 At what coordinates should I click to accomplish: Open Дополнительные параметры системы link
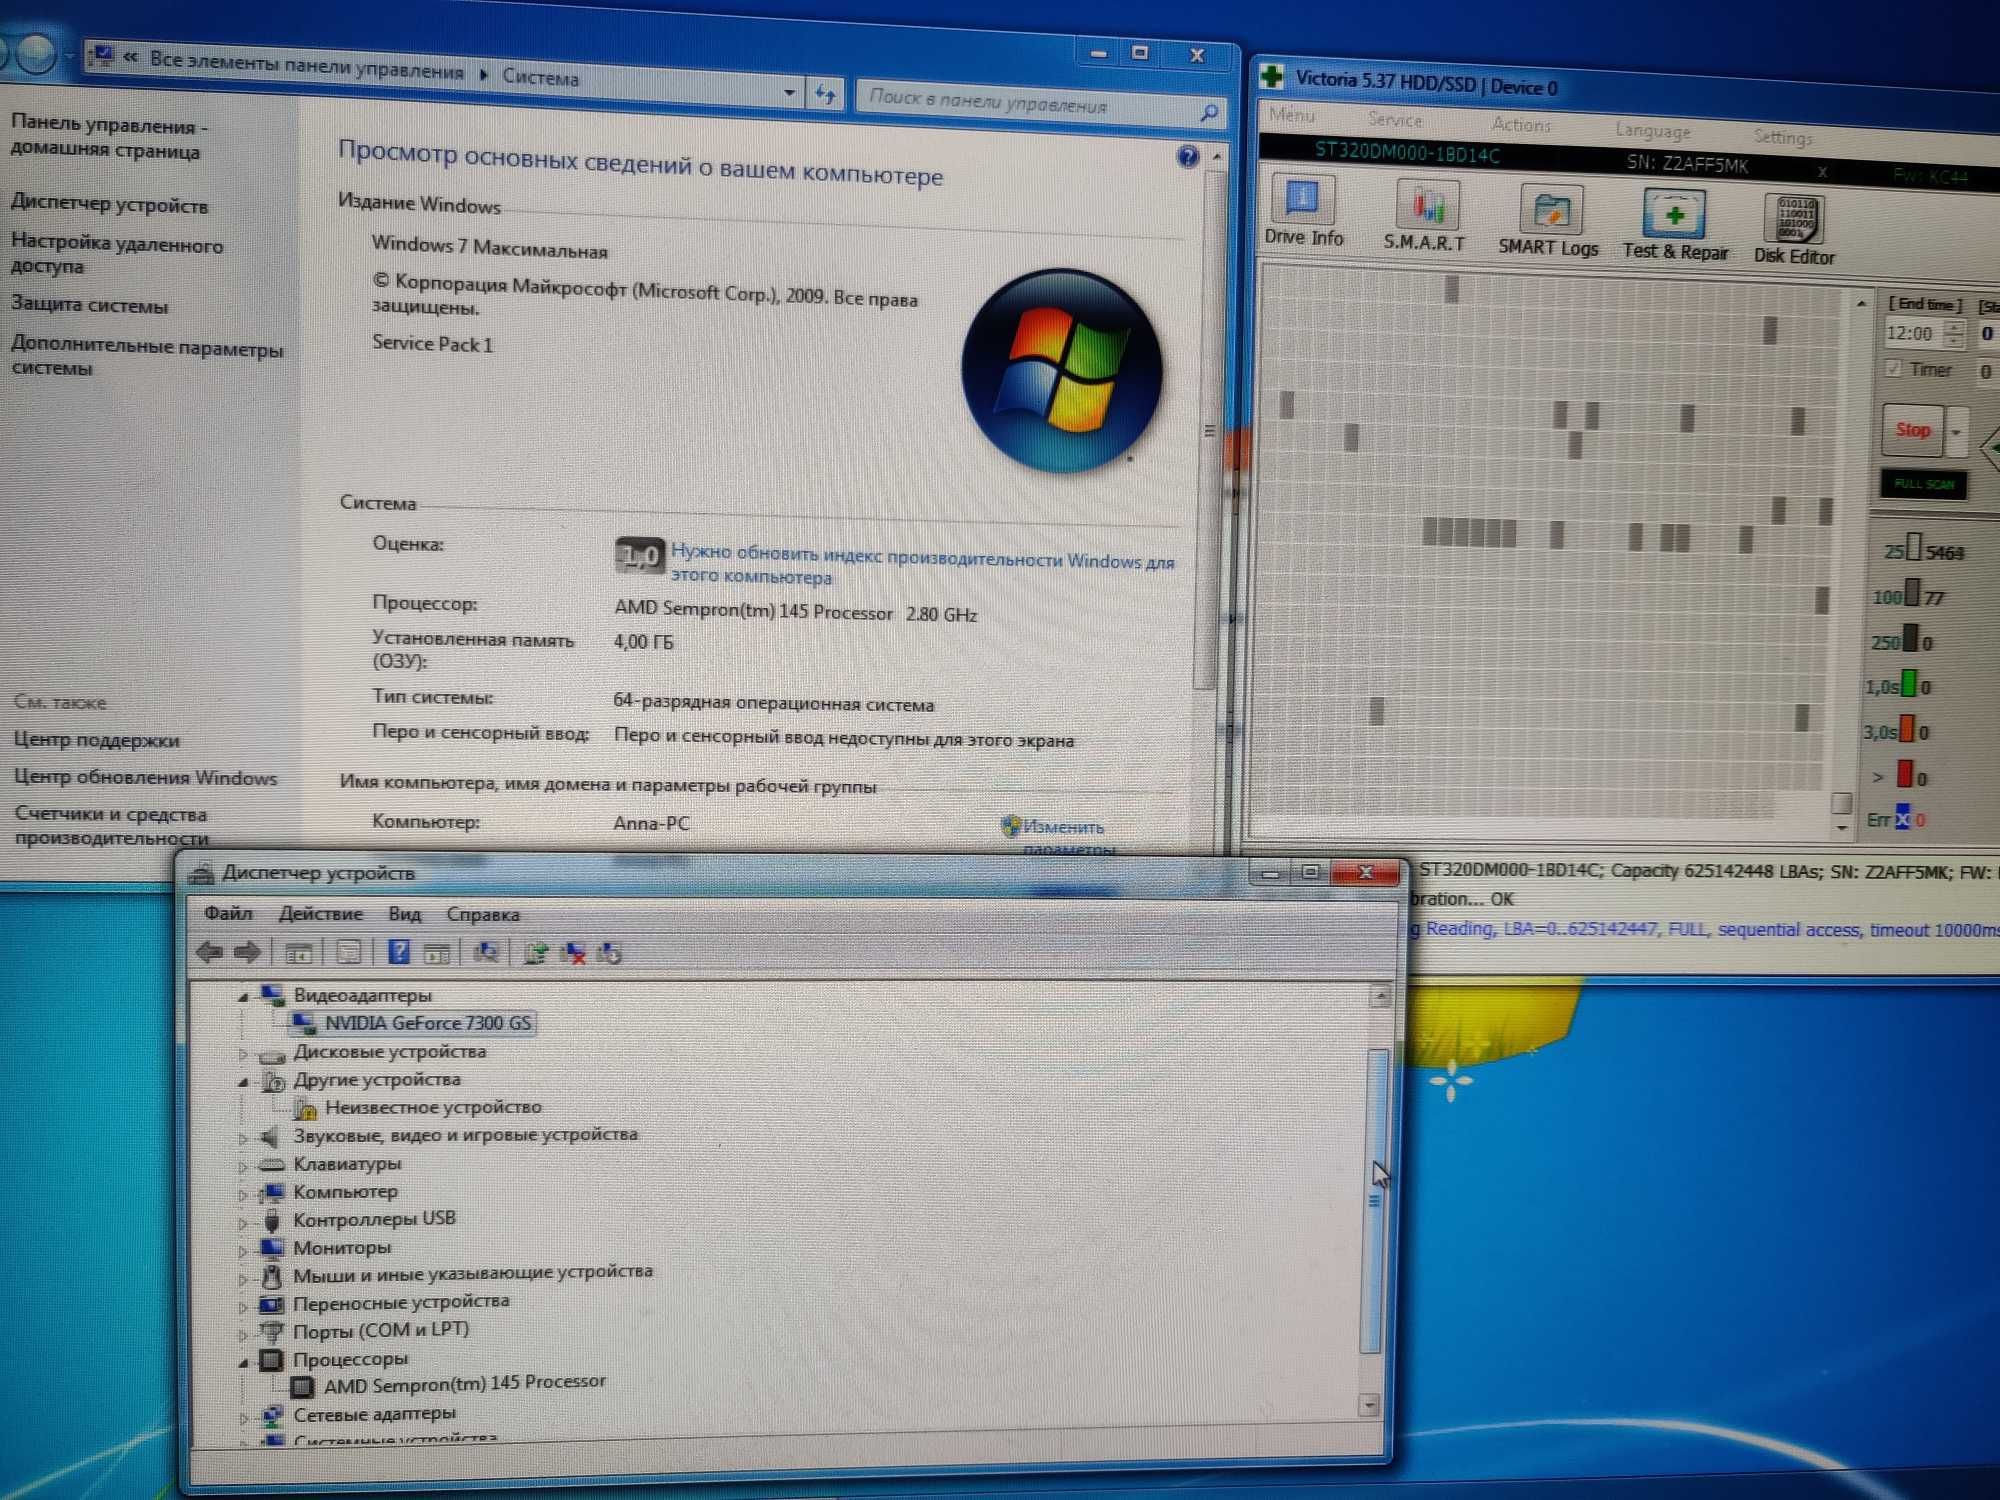pyautogui.click(x=147, y=358)
